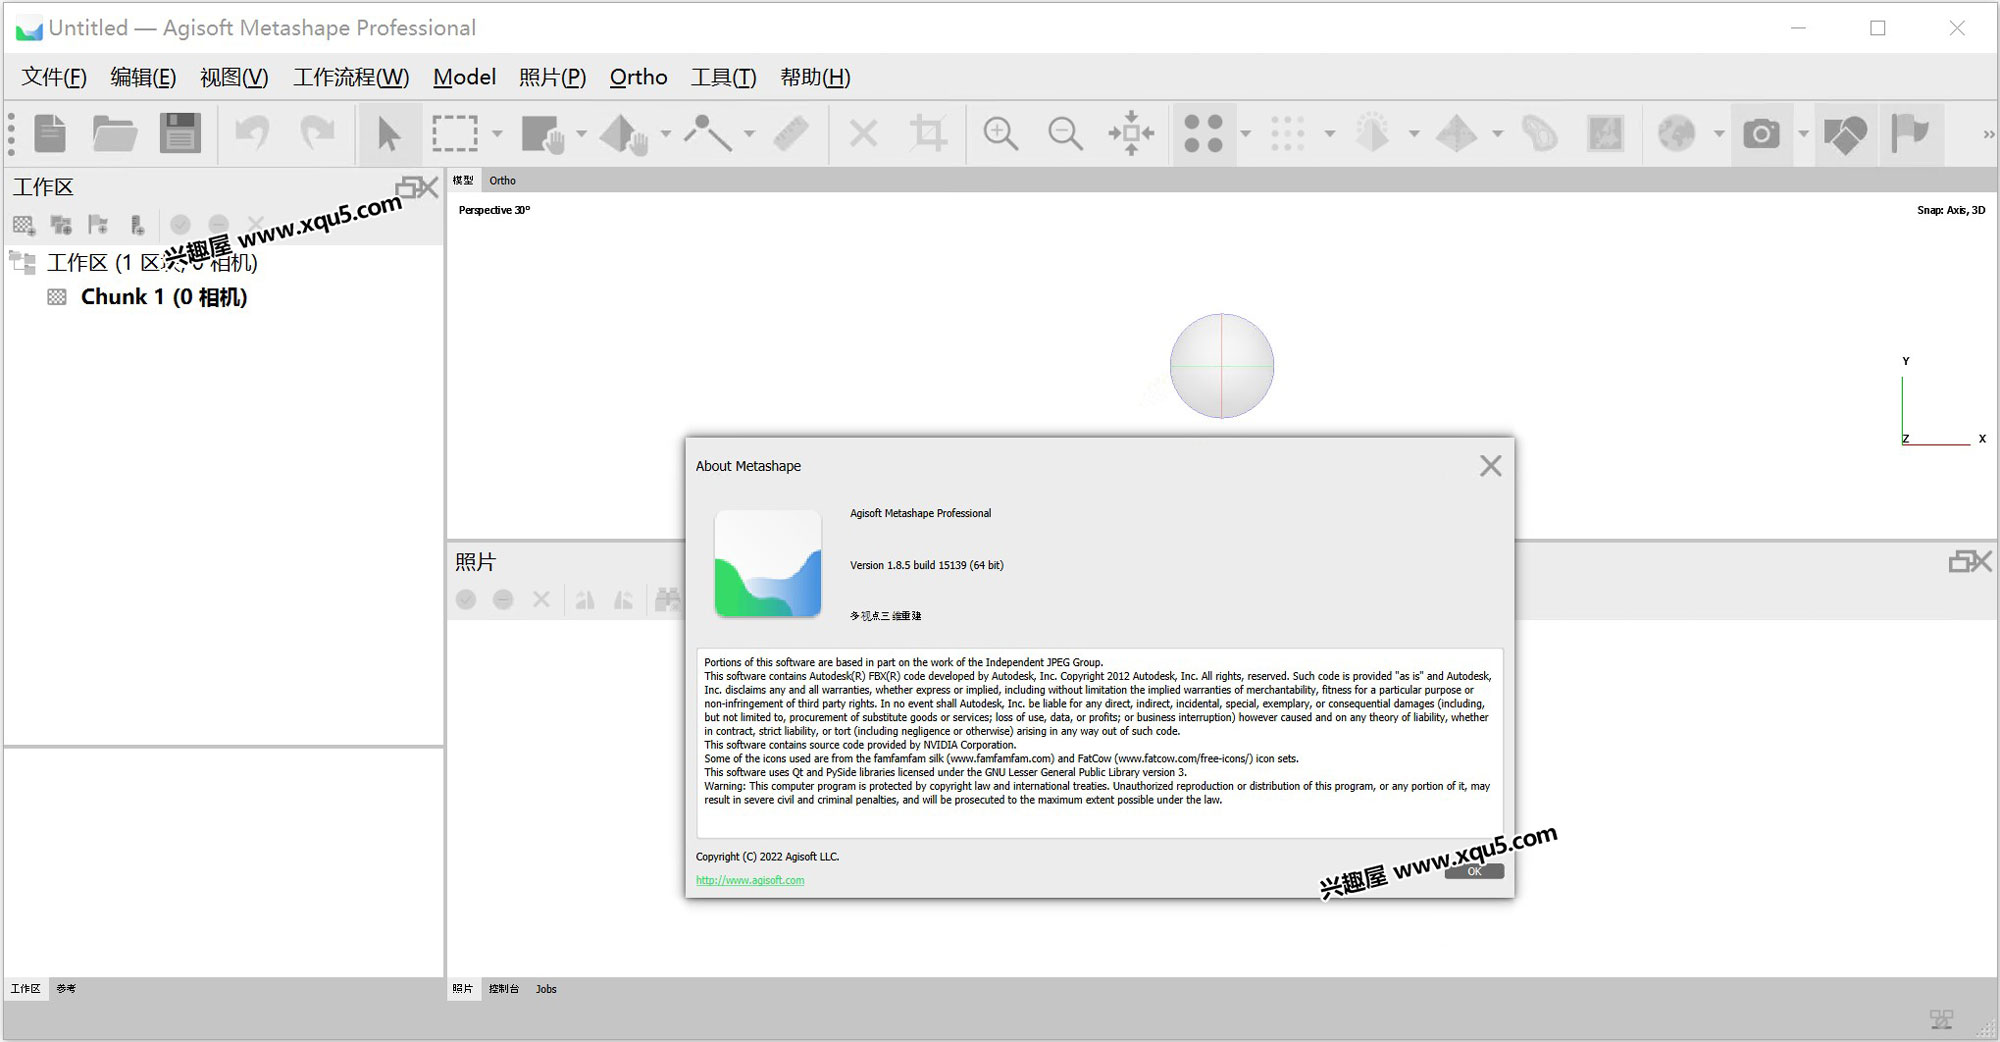Click the Crop Selection icon
2000x1042 pixels.
point(928,133)
